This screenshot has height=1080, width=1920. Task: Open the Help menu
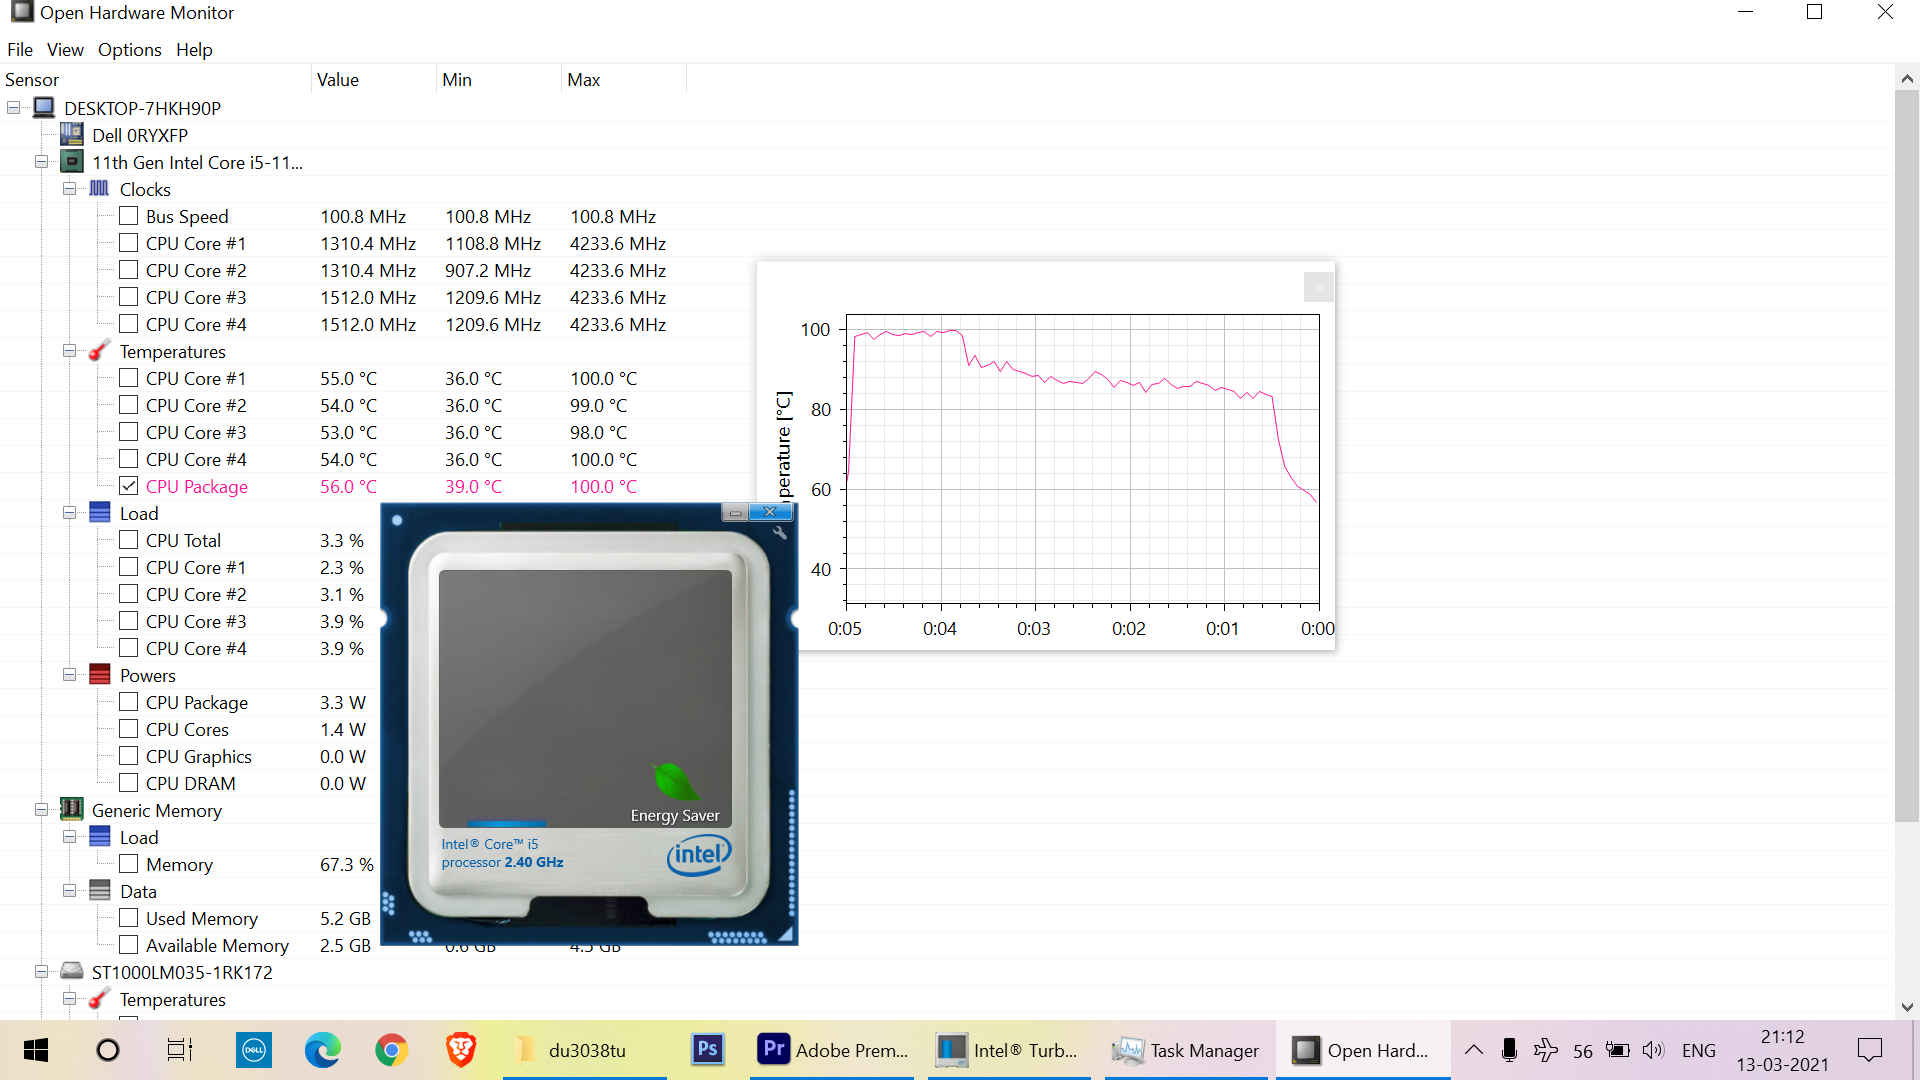click(x=194, y=49)
